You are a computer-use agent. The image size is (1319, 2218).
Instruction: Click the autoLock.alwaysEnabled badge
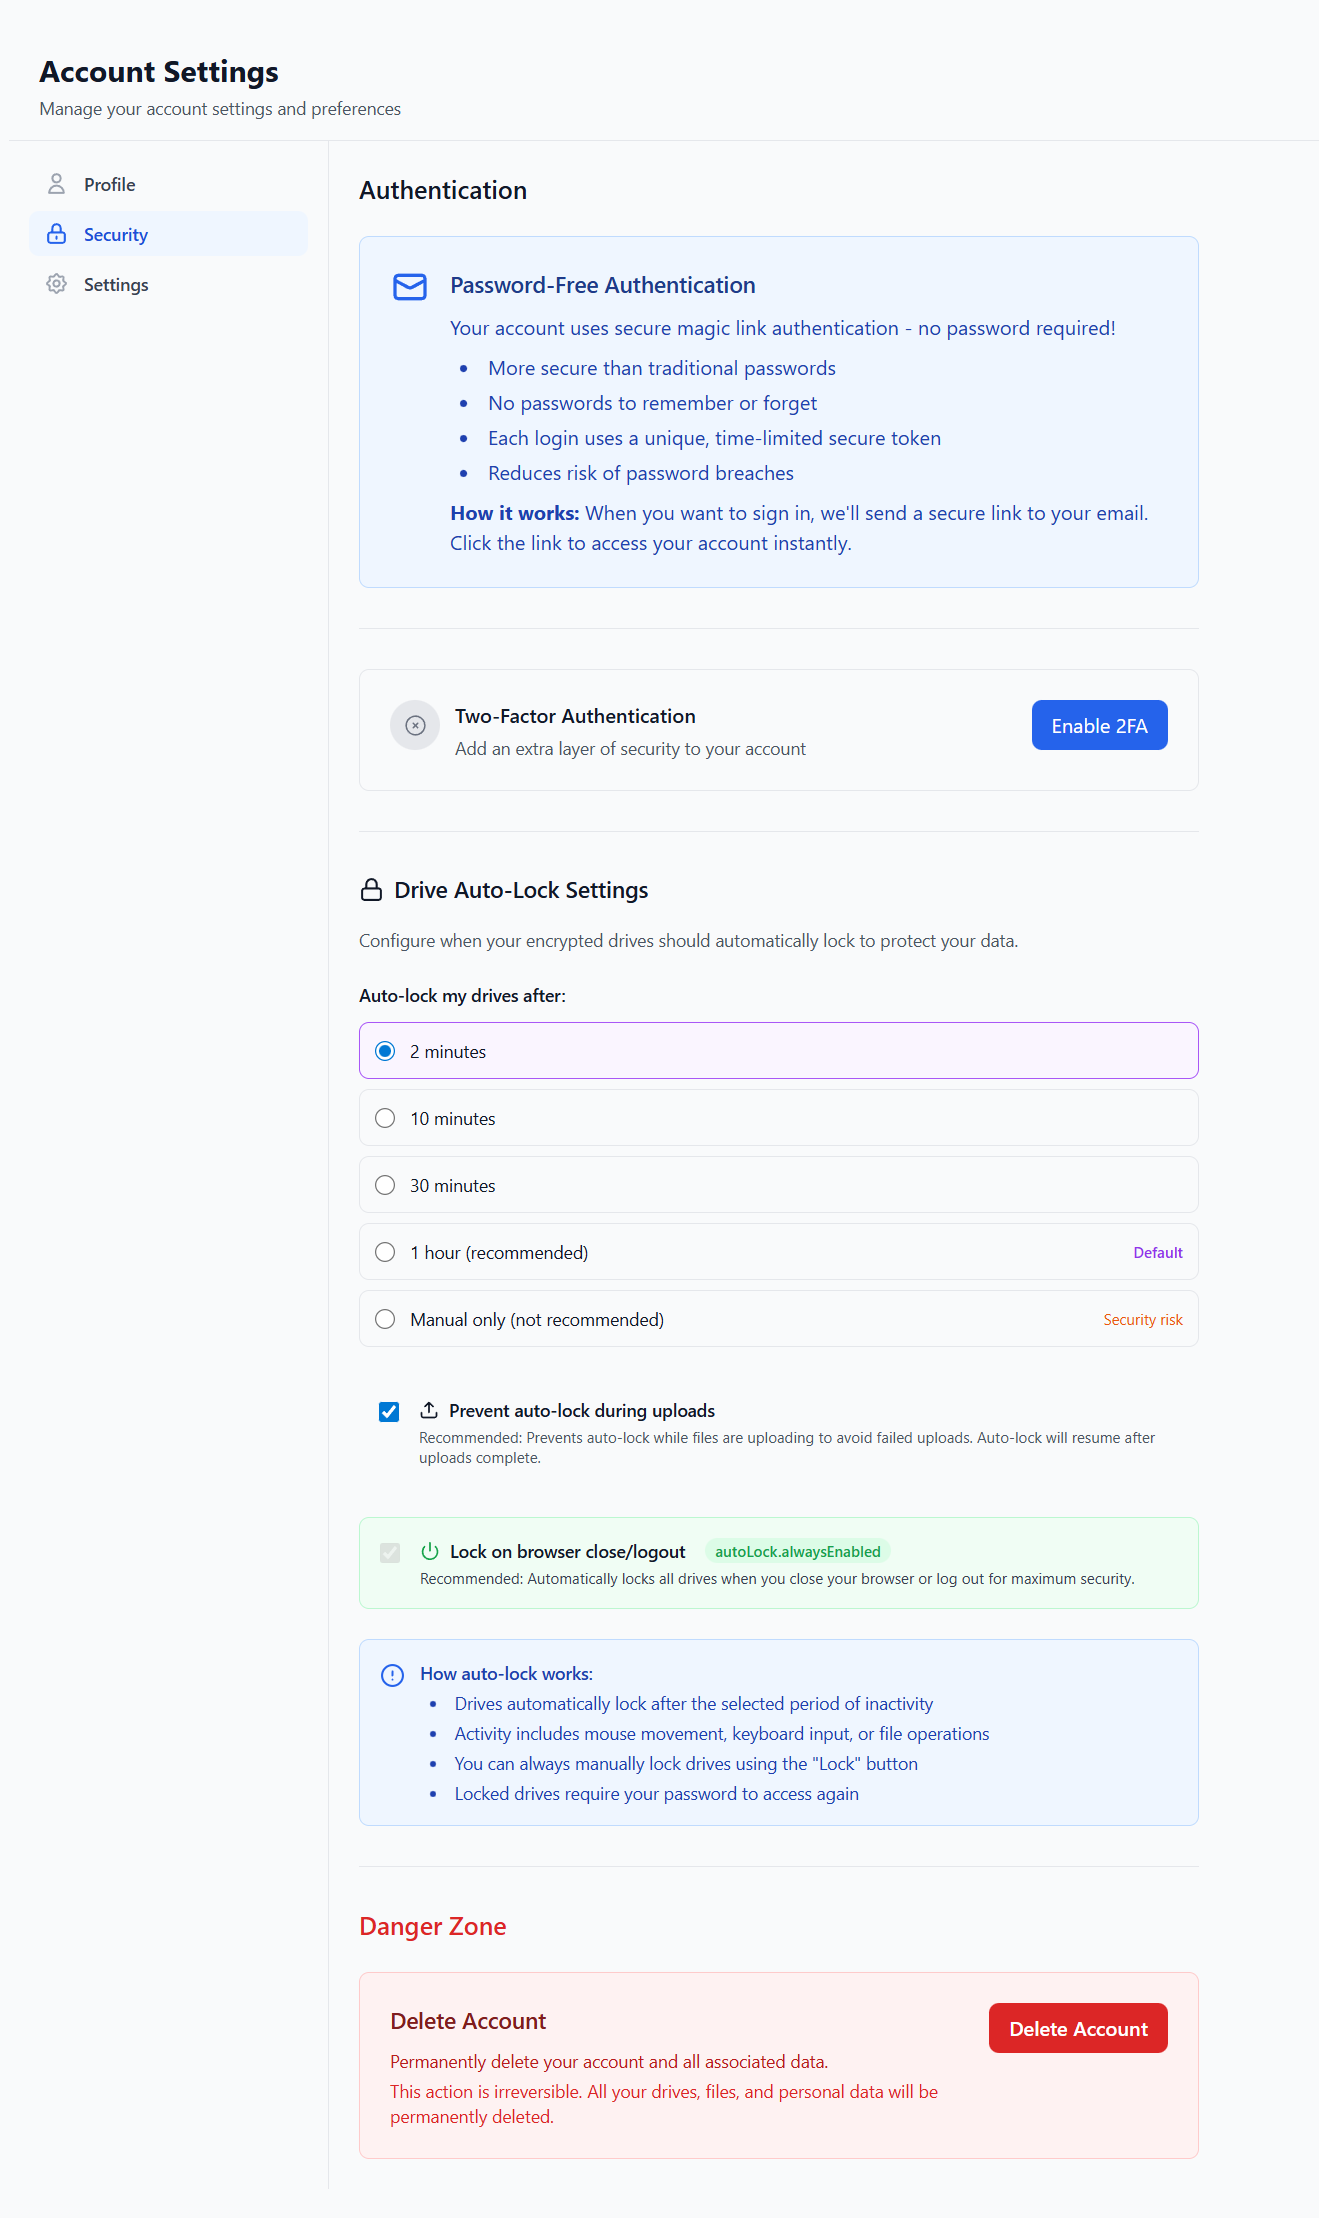[x=797, y=1551]
